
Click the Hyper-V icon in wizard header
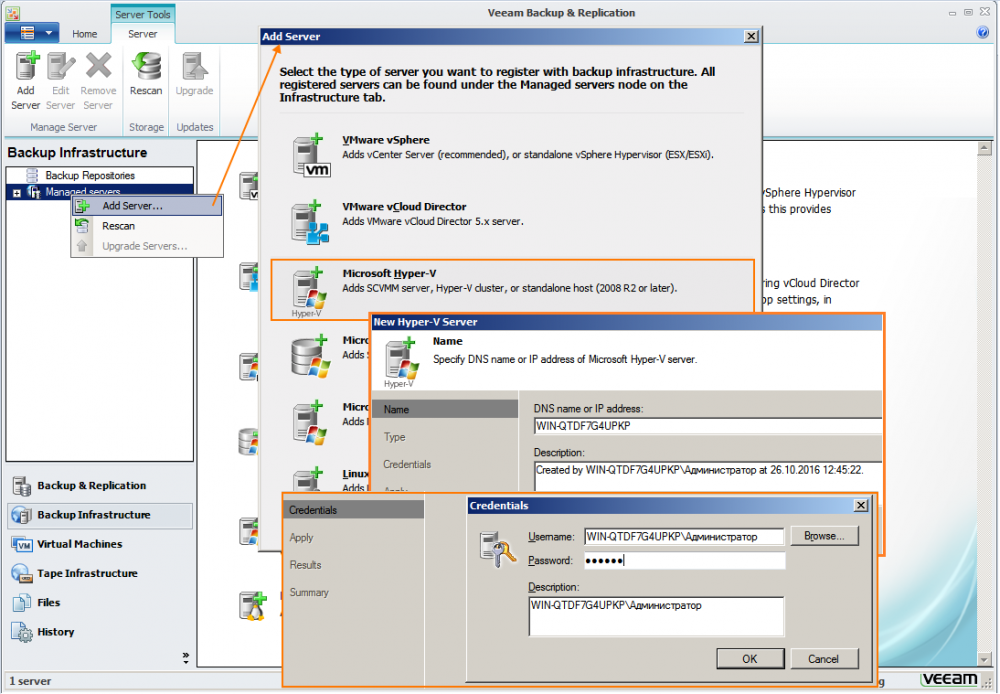tap(401, 363)
